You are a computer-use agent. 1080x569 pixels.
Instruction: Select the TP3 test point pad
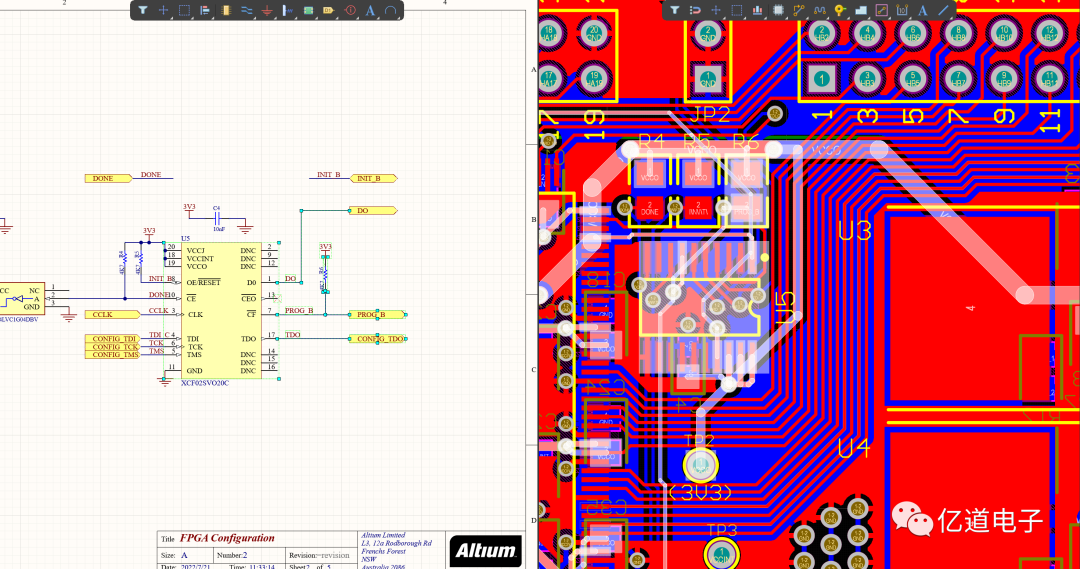point(721,553)
